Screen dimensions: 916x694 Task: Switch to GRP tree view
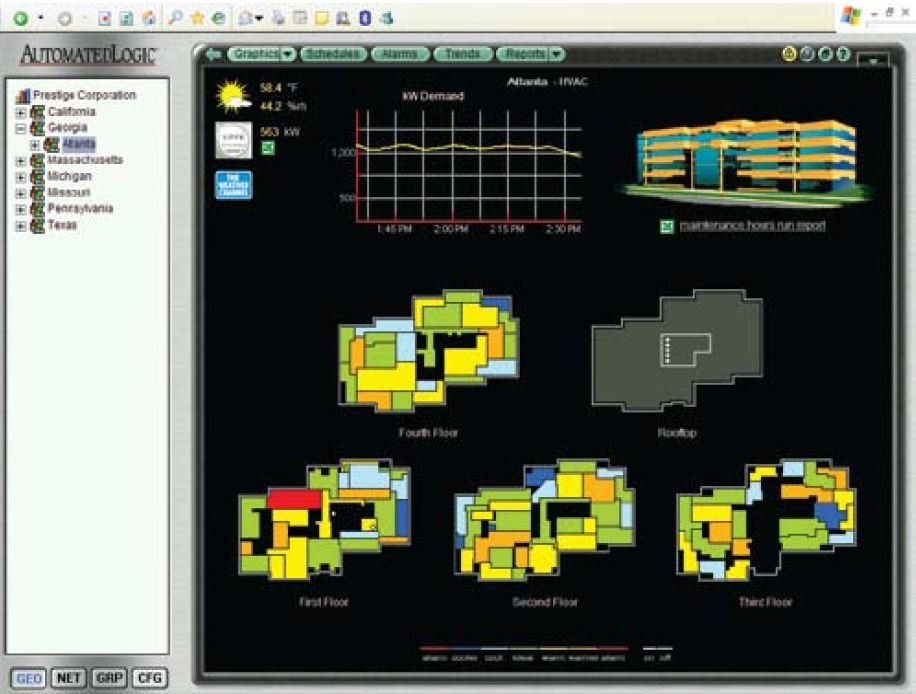[109, 678]
